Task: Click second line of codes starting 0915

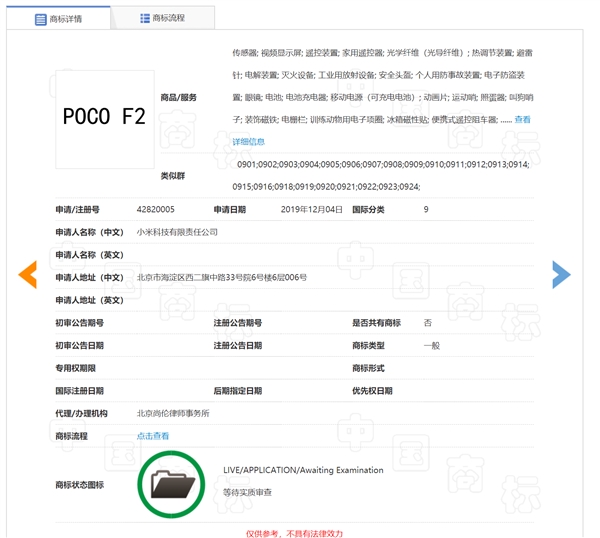Action: point(326,187)
